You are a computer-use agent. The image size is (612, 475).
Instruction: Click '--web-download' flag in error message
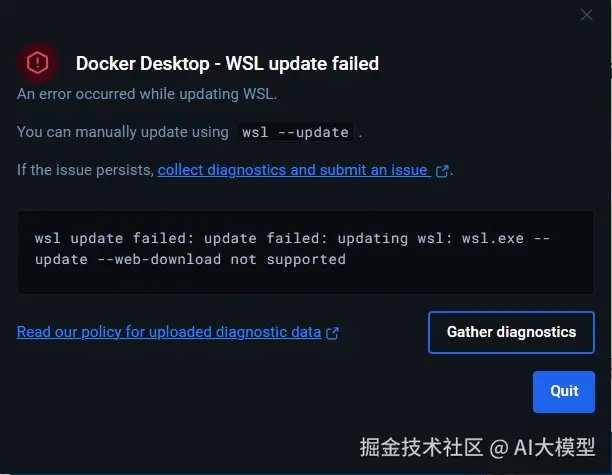click(159, 259)
